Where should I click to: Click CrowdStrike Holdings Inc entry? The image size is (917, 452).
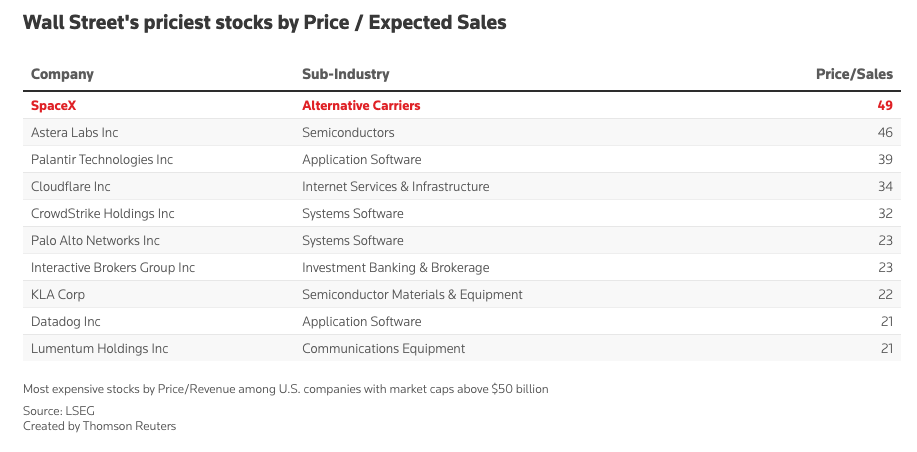[102, 213]
